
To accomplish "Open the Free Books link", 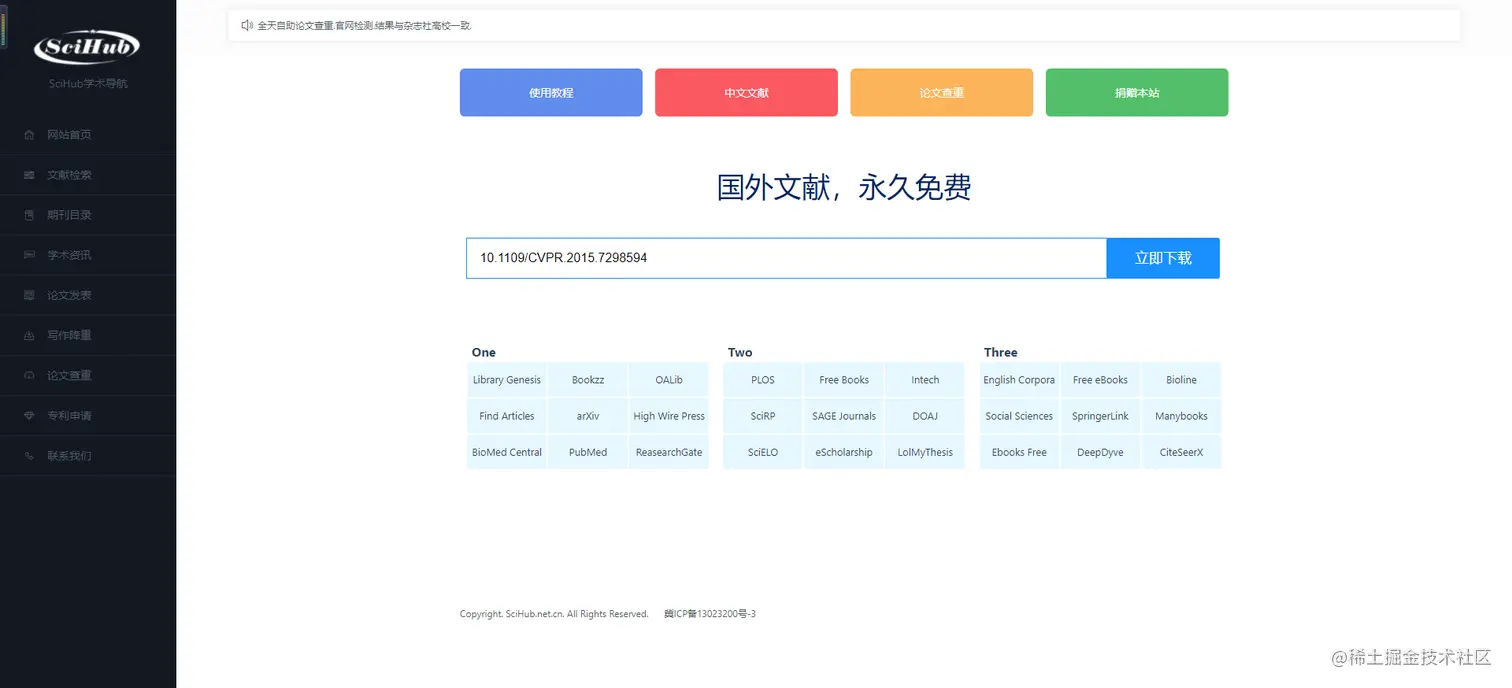I will click(x=844, y=380).
